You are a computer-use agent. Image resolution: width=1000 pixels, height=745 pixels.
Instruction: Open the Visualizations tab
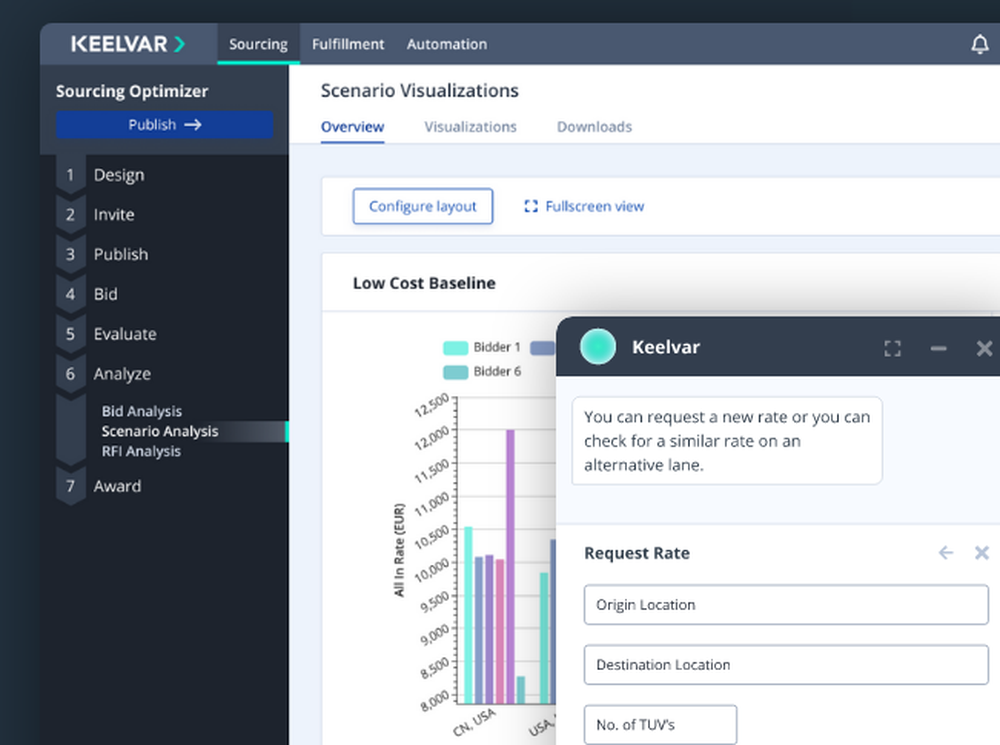coord(471,127)
